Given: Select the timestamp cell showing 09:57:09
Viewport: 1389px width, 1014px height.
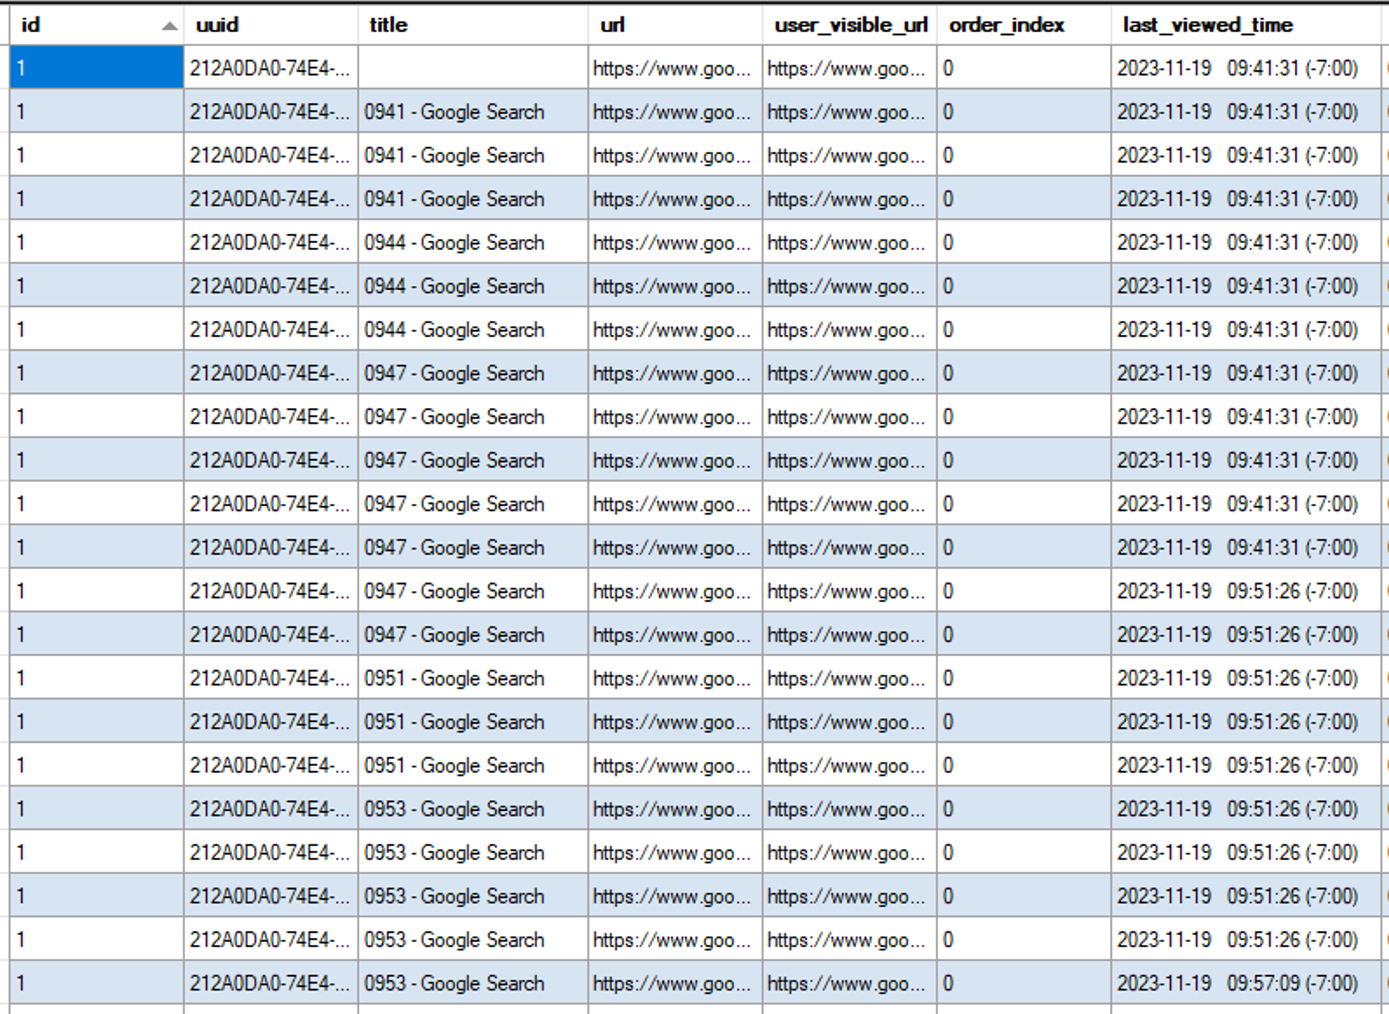Looking at the screenshot, I should point(1237,983).
